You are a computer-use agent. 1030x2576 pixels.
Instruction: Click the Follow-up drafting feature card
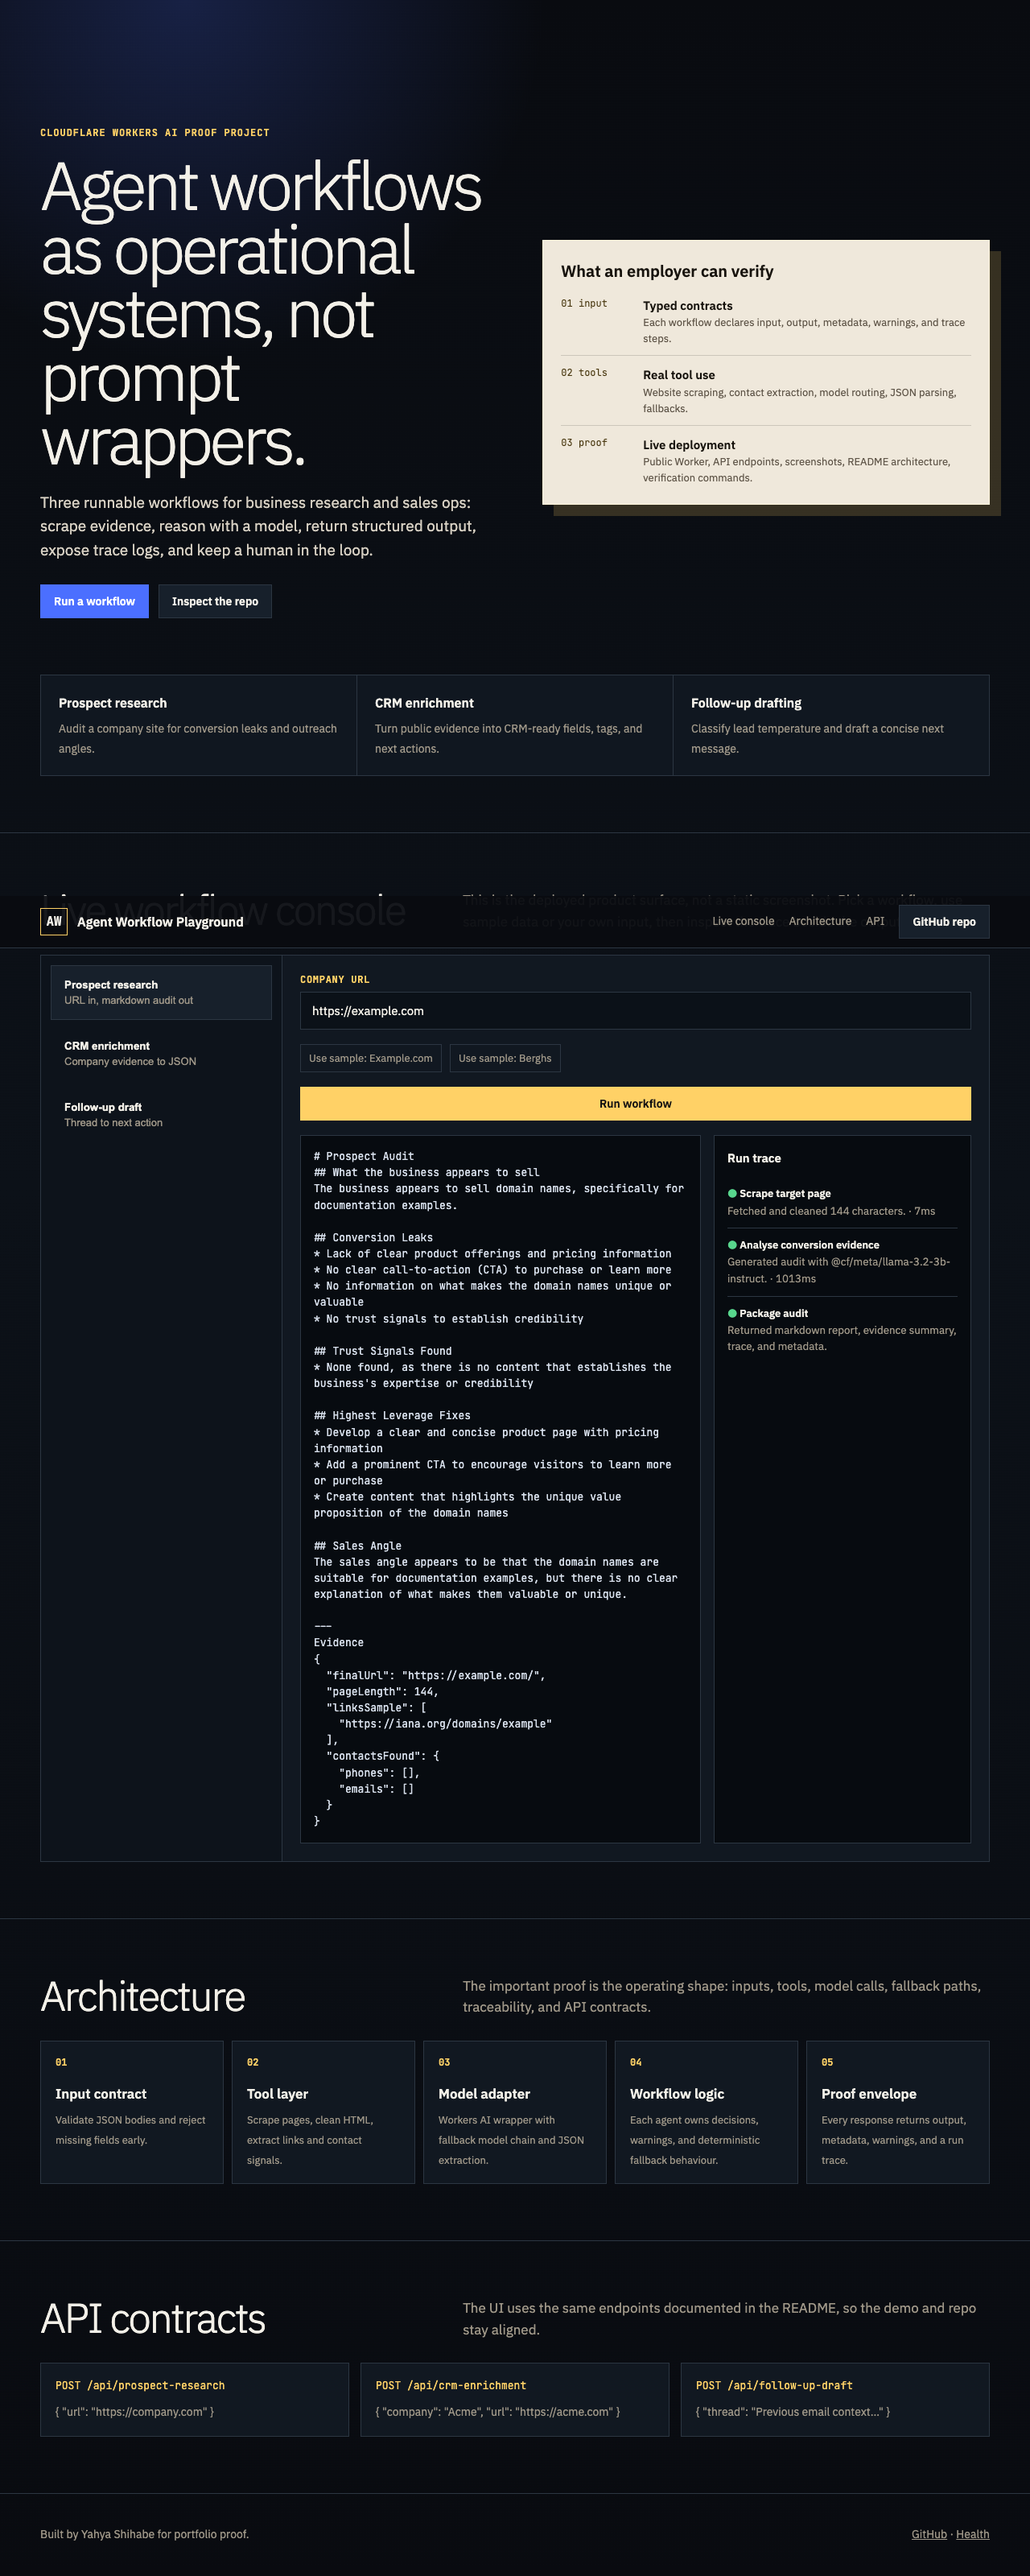pyautogui.click(x=831, y=725)
